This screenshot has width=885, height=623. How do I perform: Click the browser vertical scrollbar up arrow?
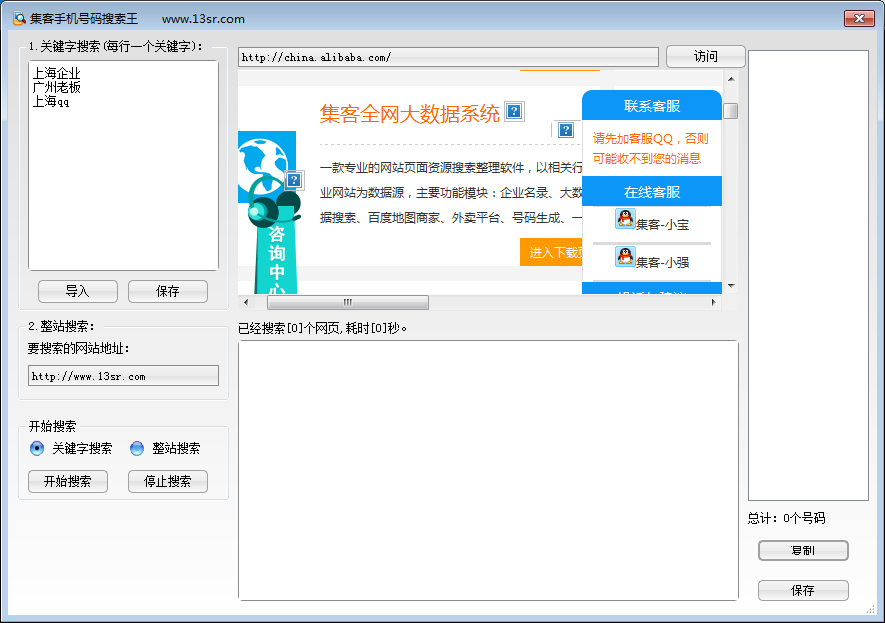(x=731, y=80)
